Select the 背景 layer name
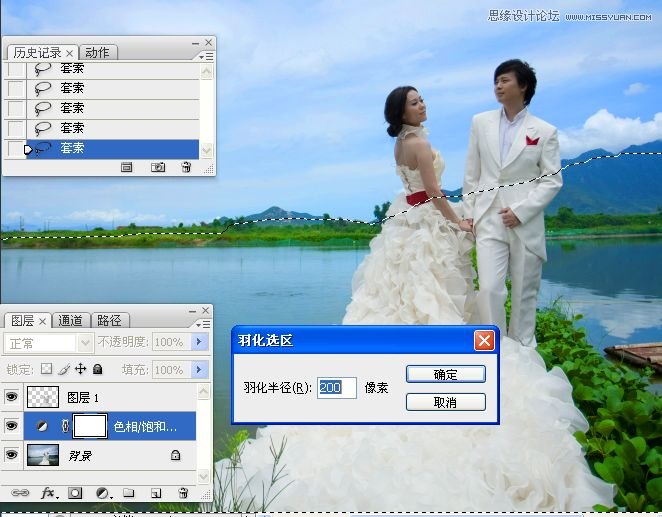The width and height of the screenshot is (662, 517). coord(80,455)
